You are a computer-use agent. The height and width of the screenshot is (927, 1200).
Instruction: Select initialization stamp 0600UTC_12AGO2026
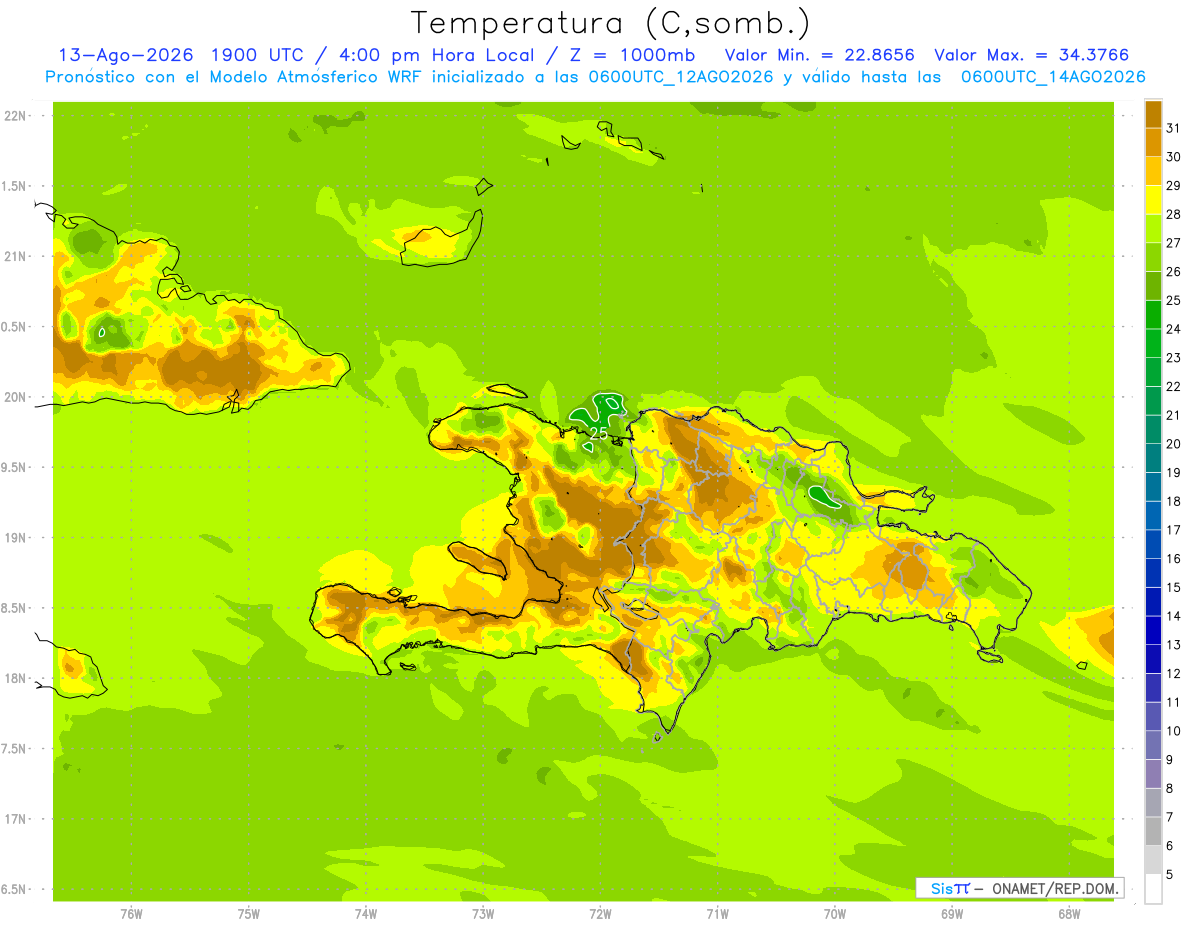[x=682, y=77]
